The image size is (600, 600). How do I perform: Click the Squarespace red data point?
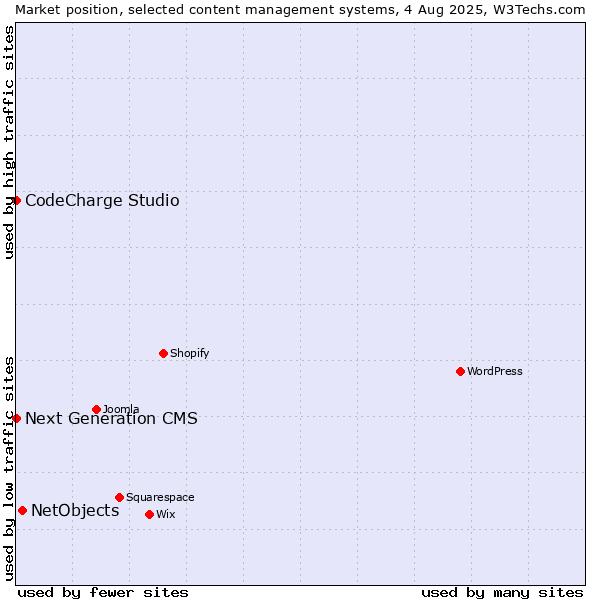[119, 497]
